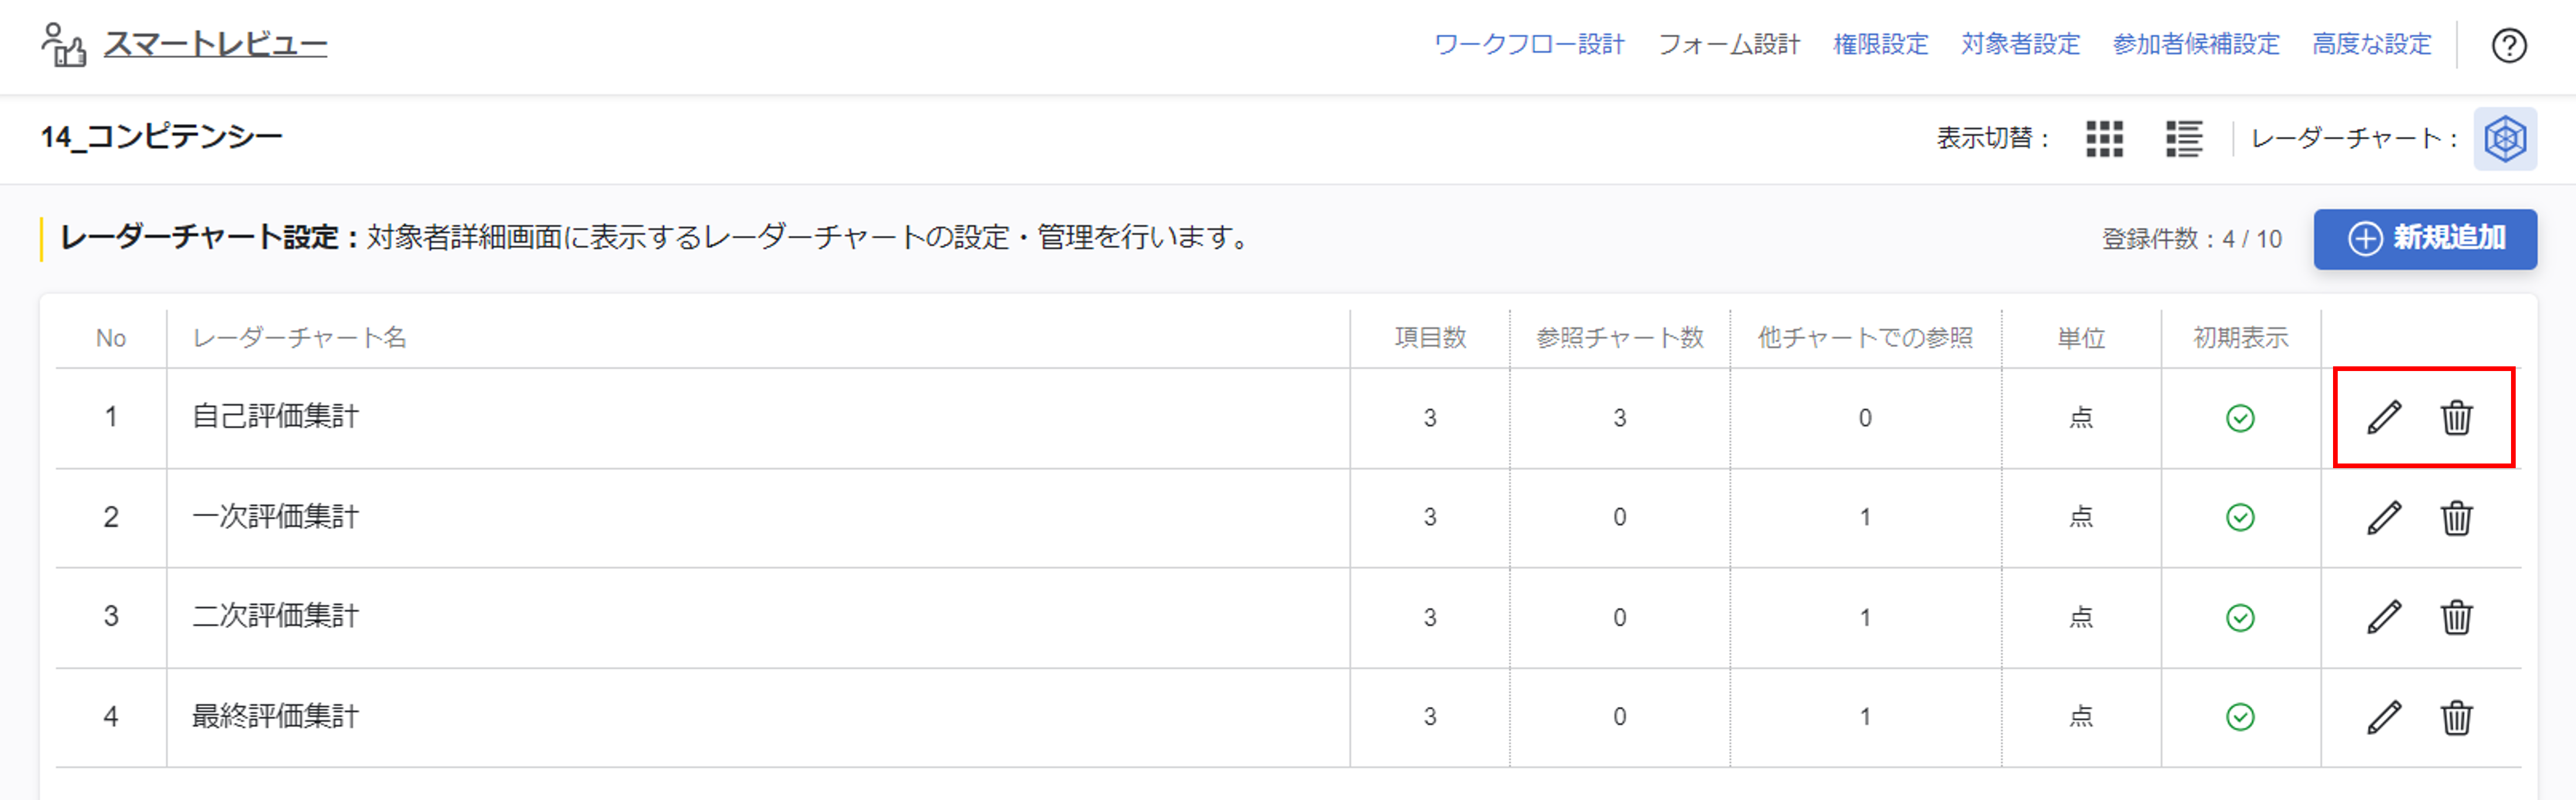Open 対象者設定 menu

(x=2020, y=45)
